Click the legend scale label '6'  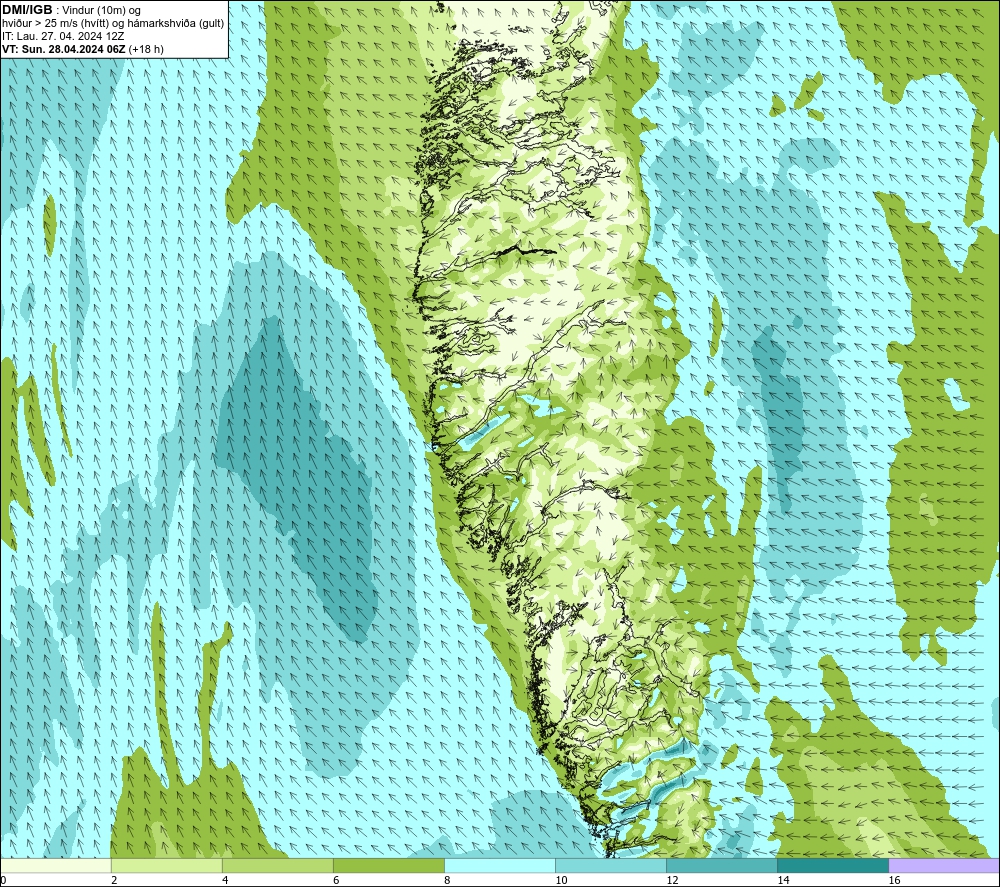point(336,881)
